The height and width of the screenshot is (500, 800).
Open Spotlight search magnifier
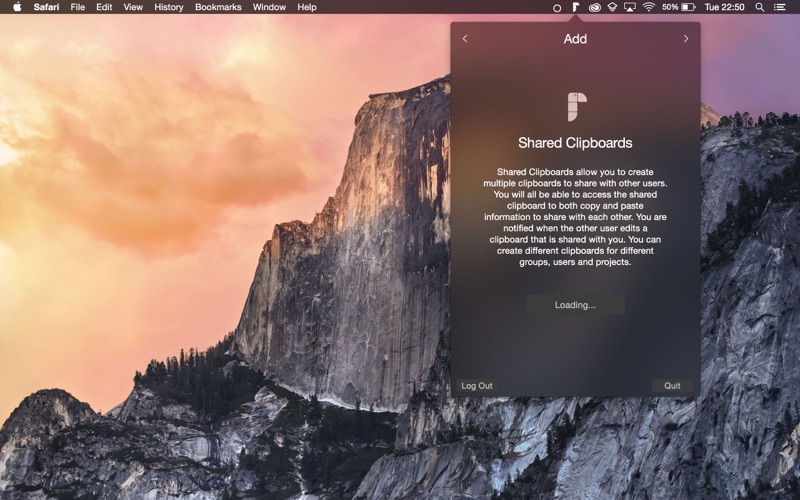click(760, 7)
